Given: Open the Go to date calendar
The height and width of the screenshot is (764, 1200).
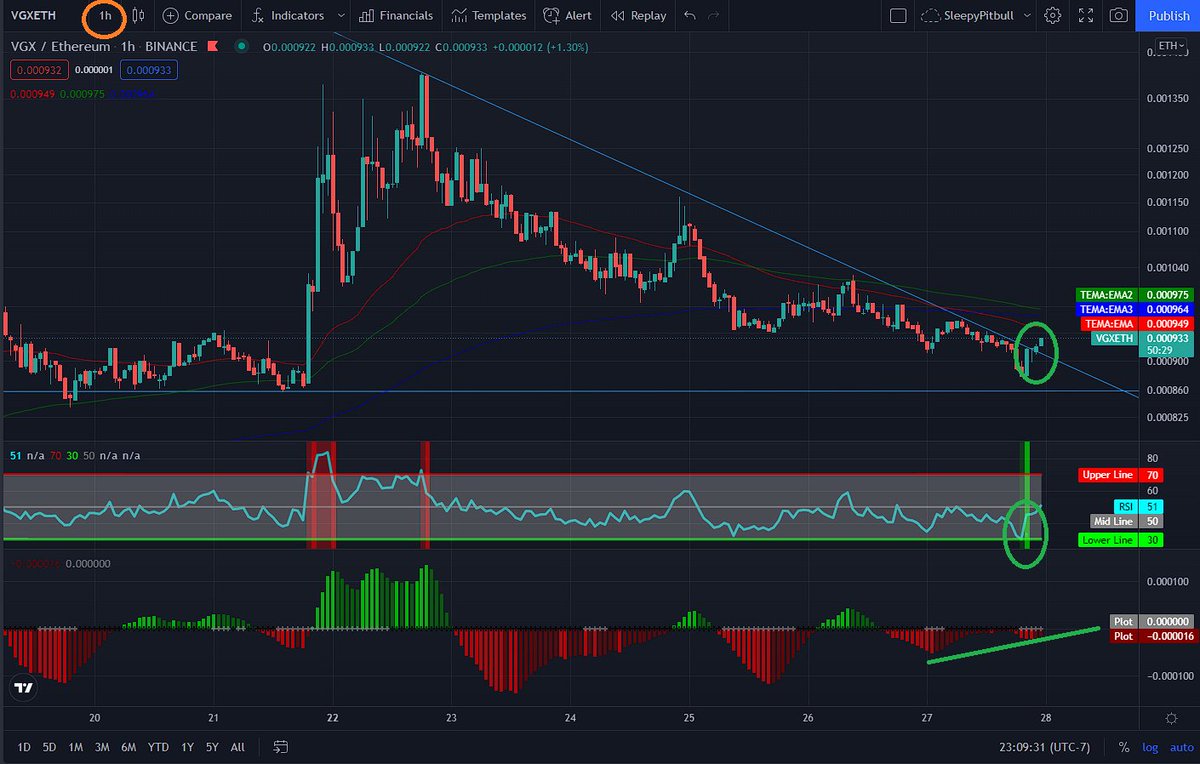Looking at the screenshot, I should pyautogui.click(x=281, y=746).
